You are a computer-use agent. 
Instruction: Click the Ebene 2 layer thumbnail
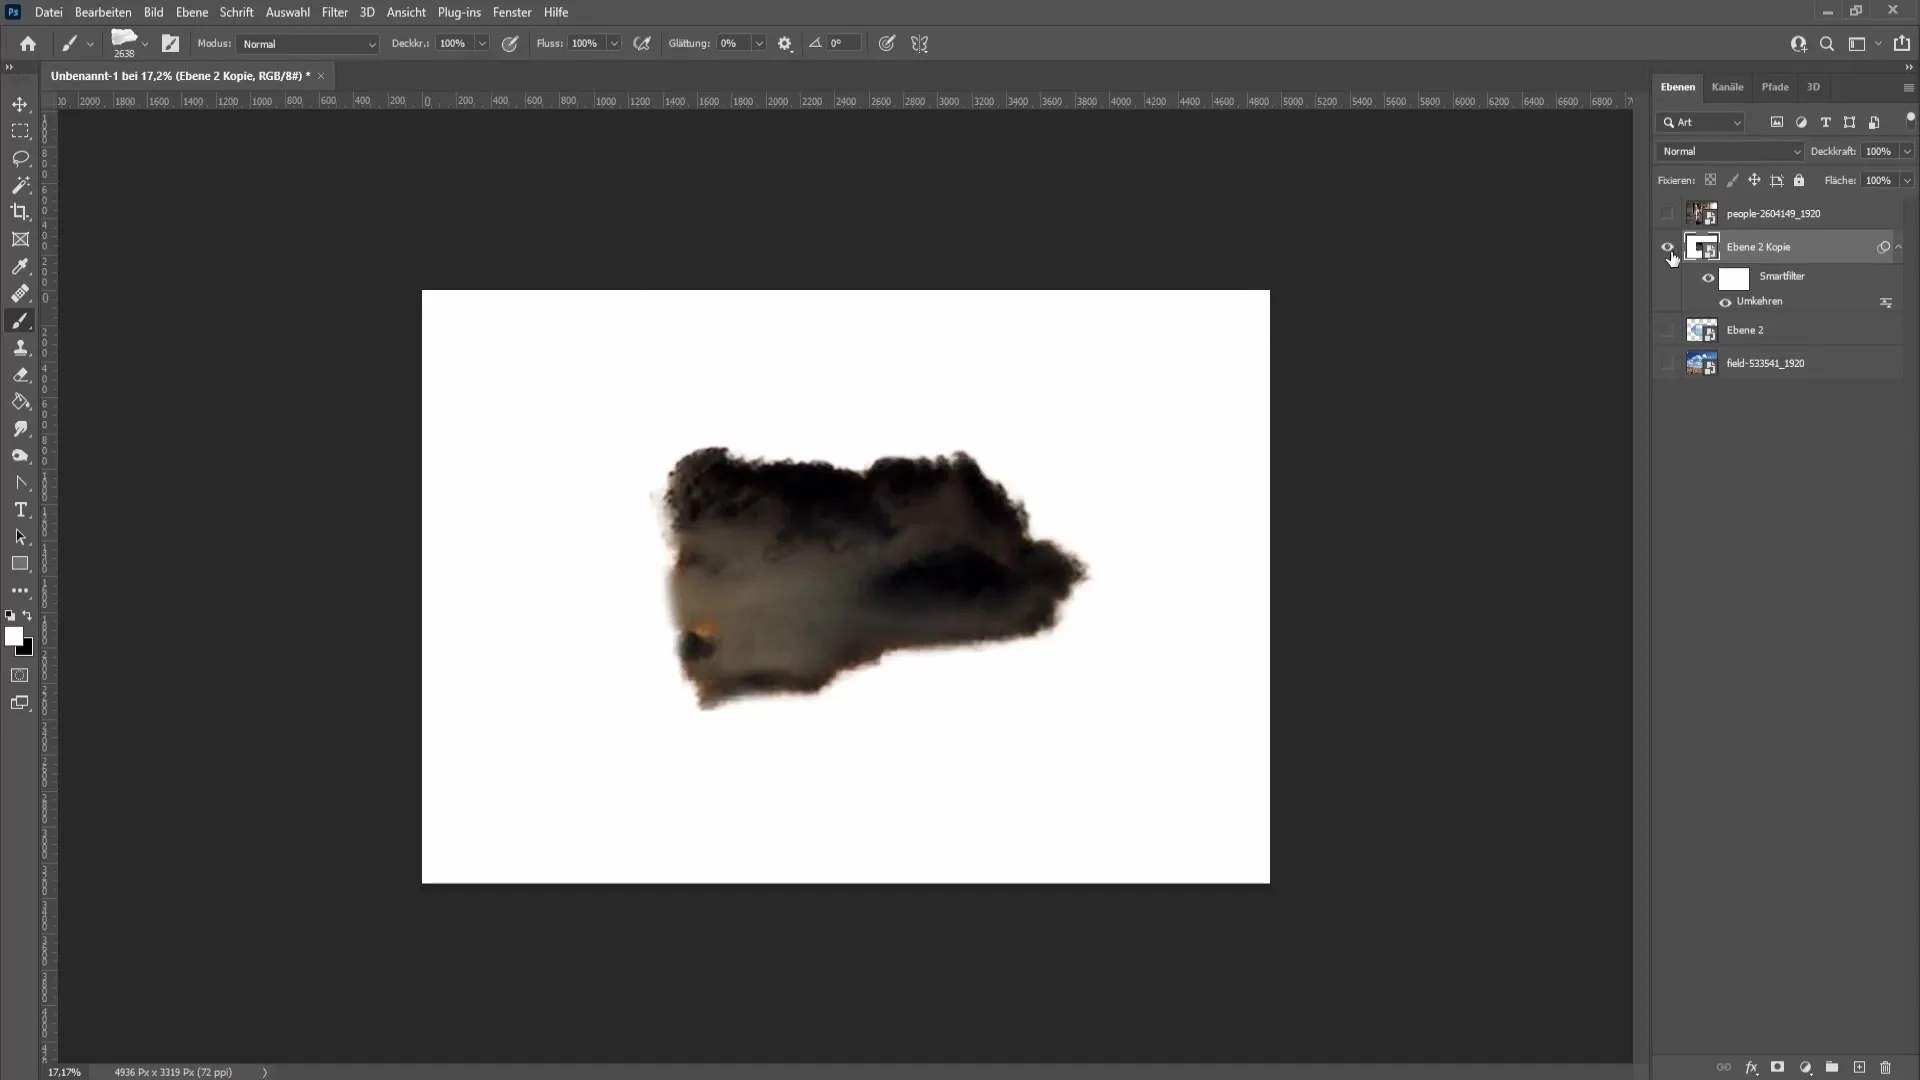coord(1700,330)
